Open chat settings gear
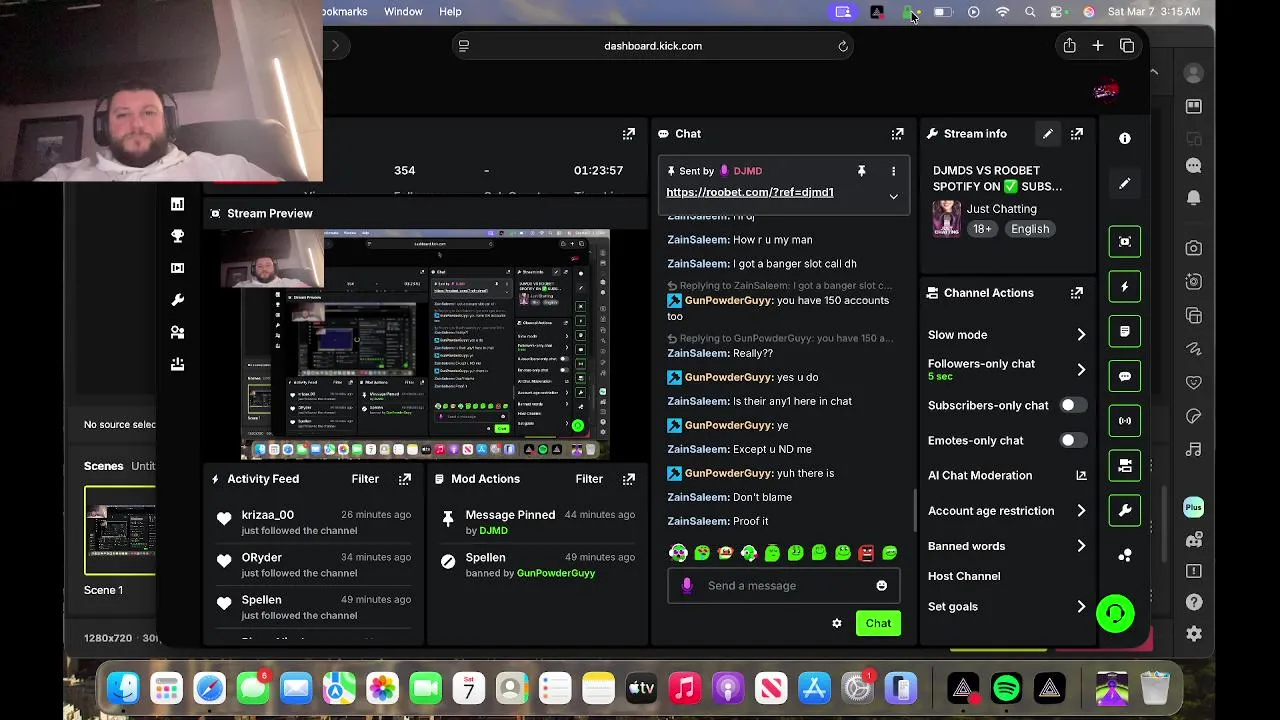 (x=837, y=623)
